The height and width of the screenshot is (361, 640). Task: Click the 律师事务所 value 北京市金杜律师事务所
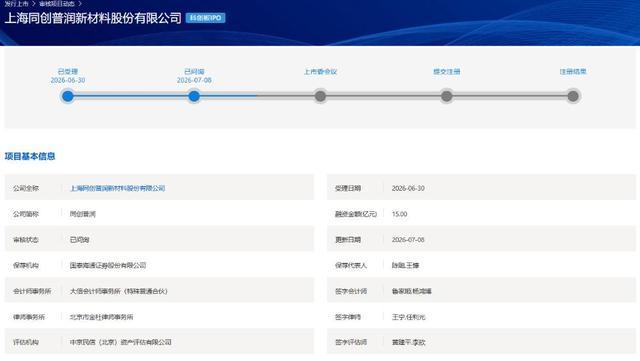tap(101, 317)
